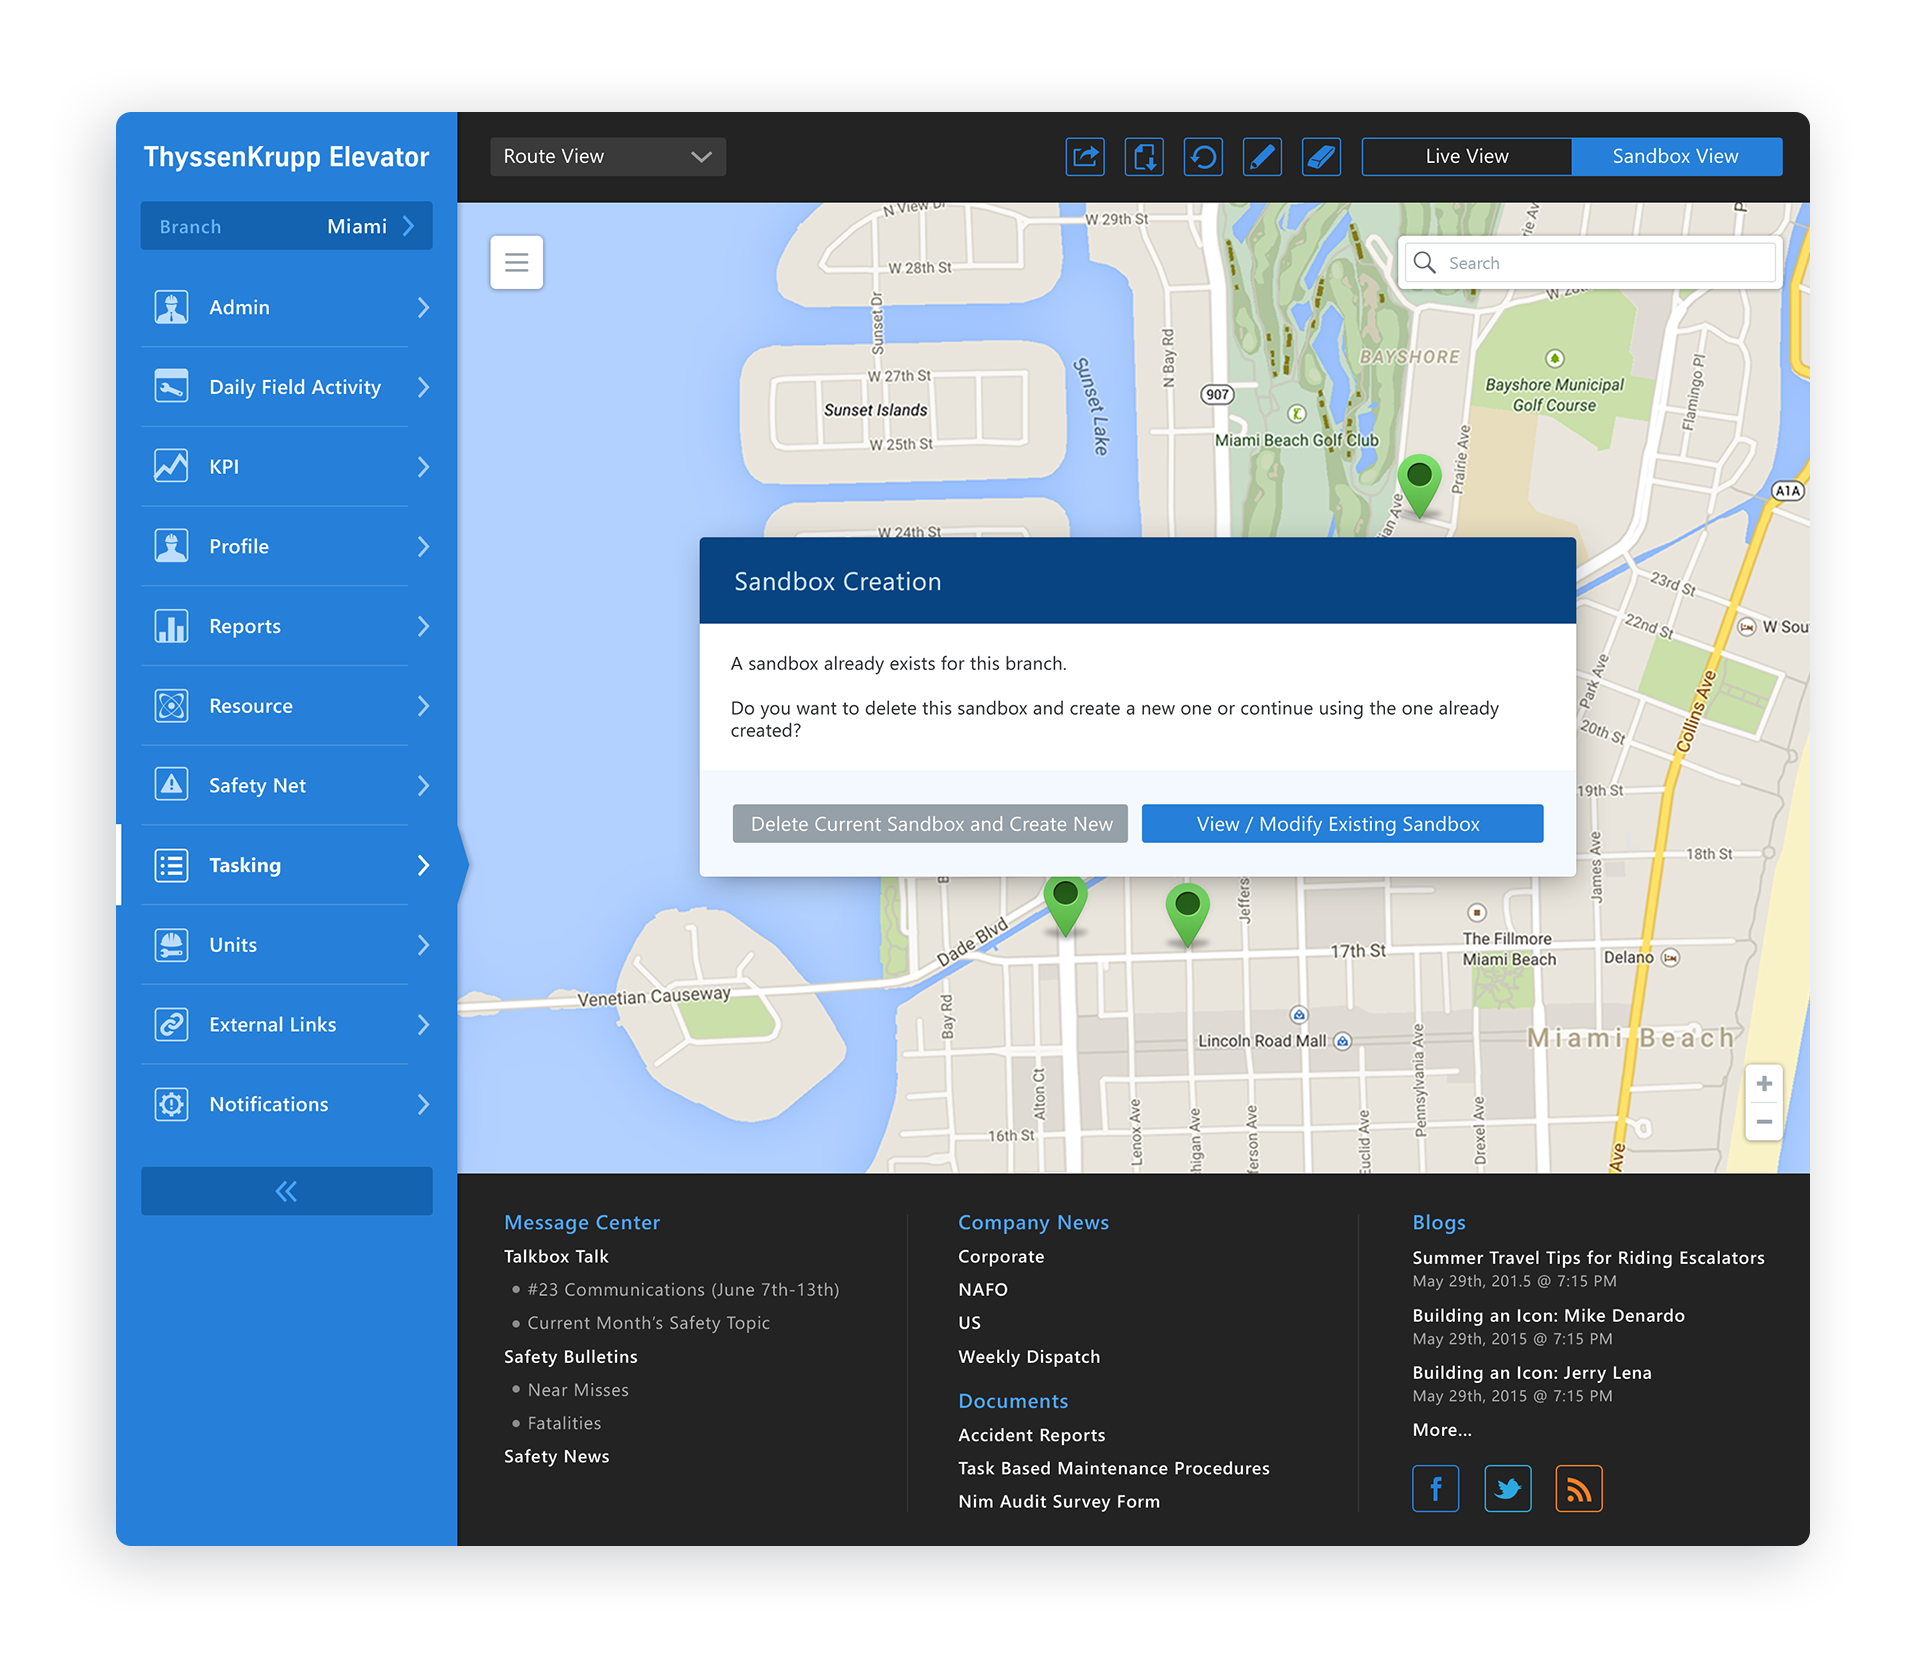This screenshot has height=1662, width=1920.
Task: Open Summer Travel Tips for Riding Escalators
Action: (1588, 1258)
